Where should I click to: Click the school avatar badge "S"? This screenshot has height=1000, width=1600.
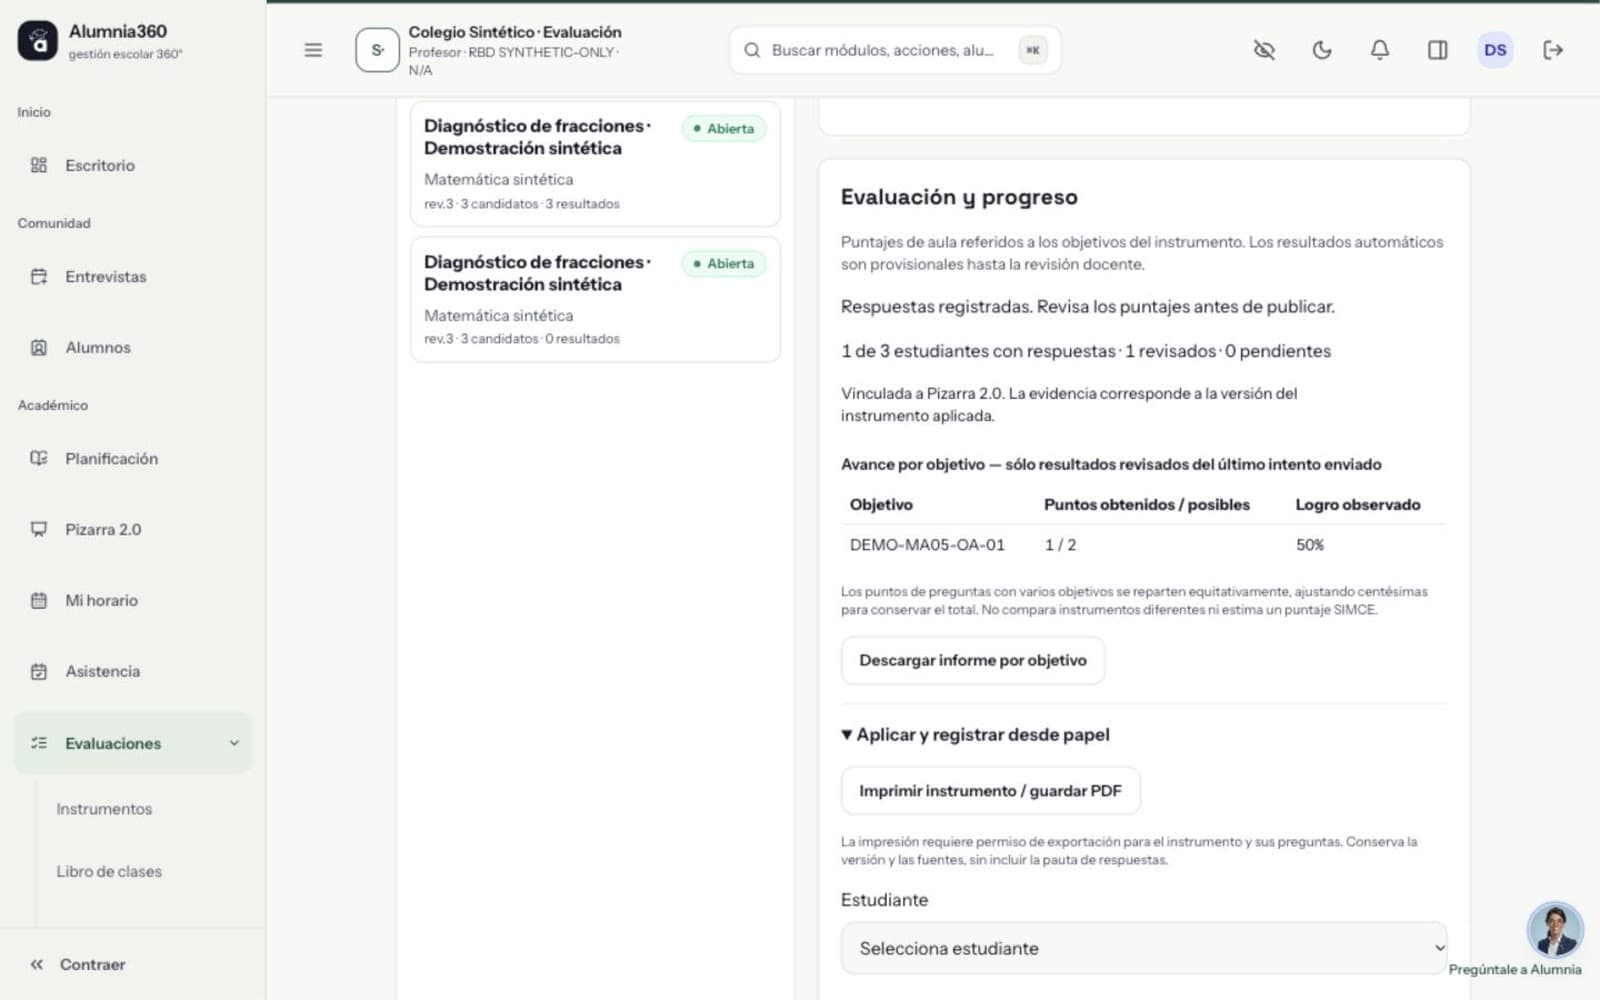point(377,50)
